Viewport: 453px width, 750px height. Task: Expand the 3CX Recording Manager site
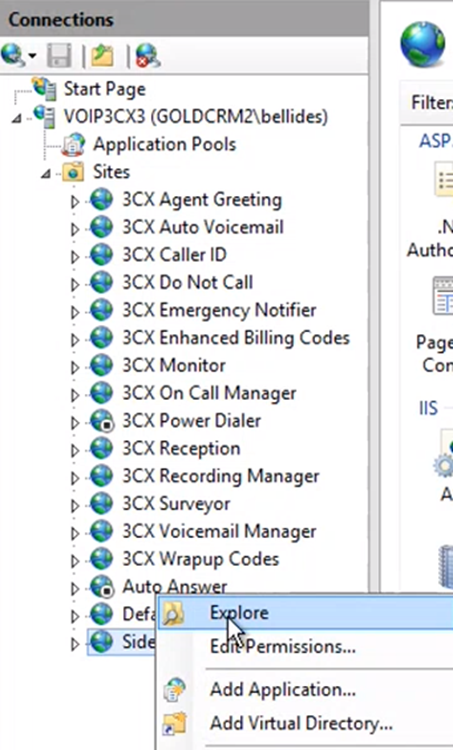coord(75,477)
